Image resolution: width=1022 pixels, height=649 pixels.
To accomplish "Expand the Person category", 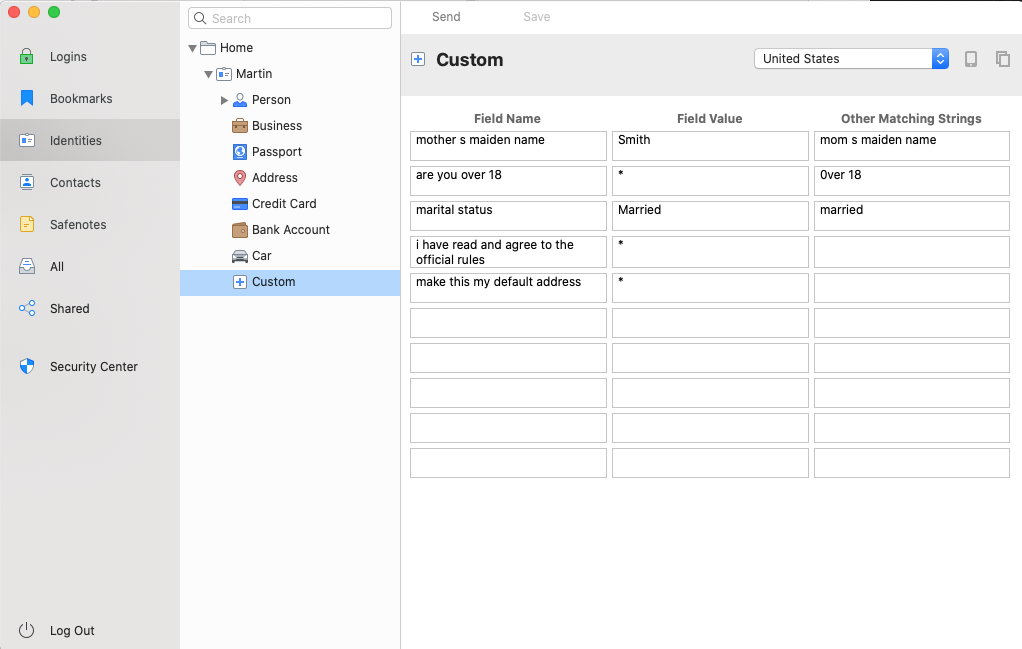I will (x=224, y=99).
